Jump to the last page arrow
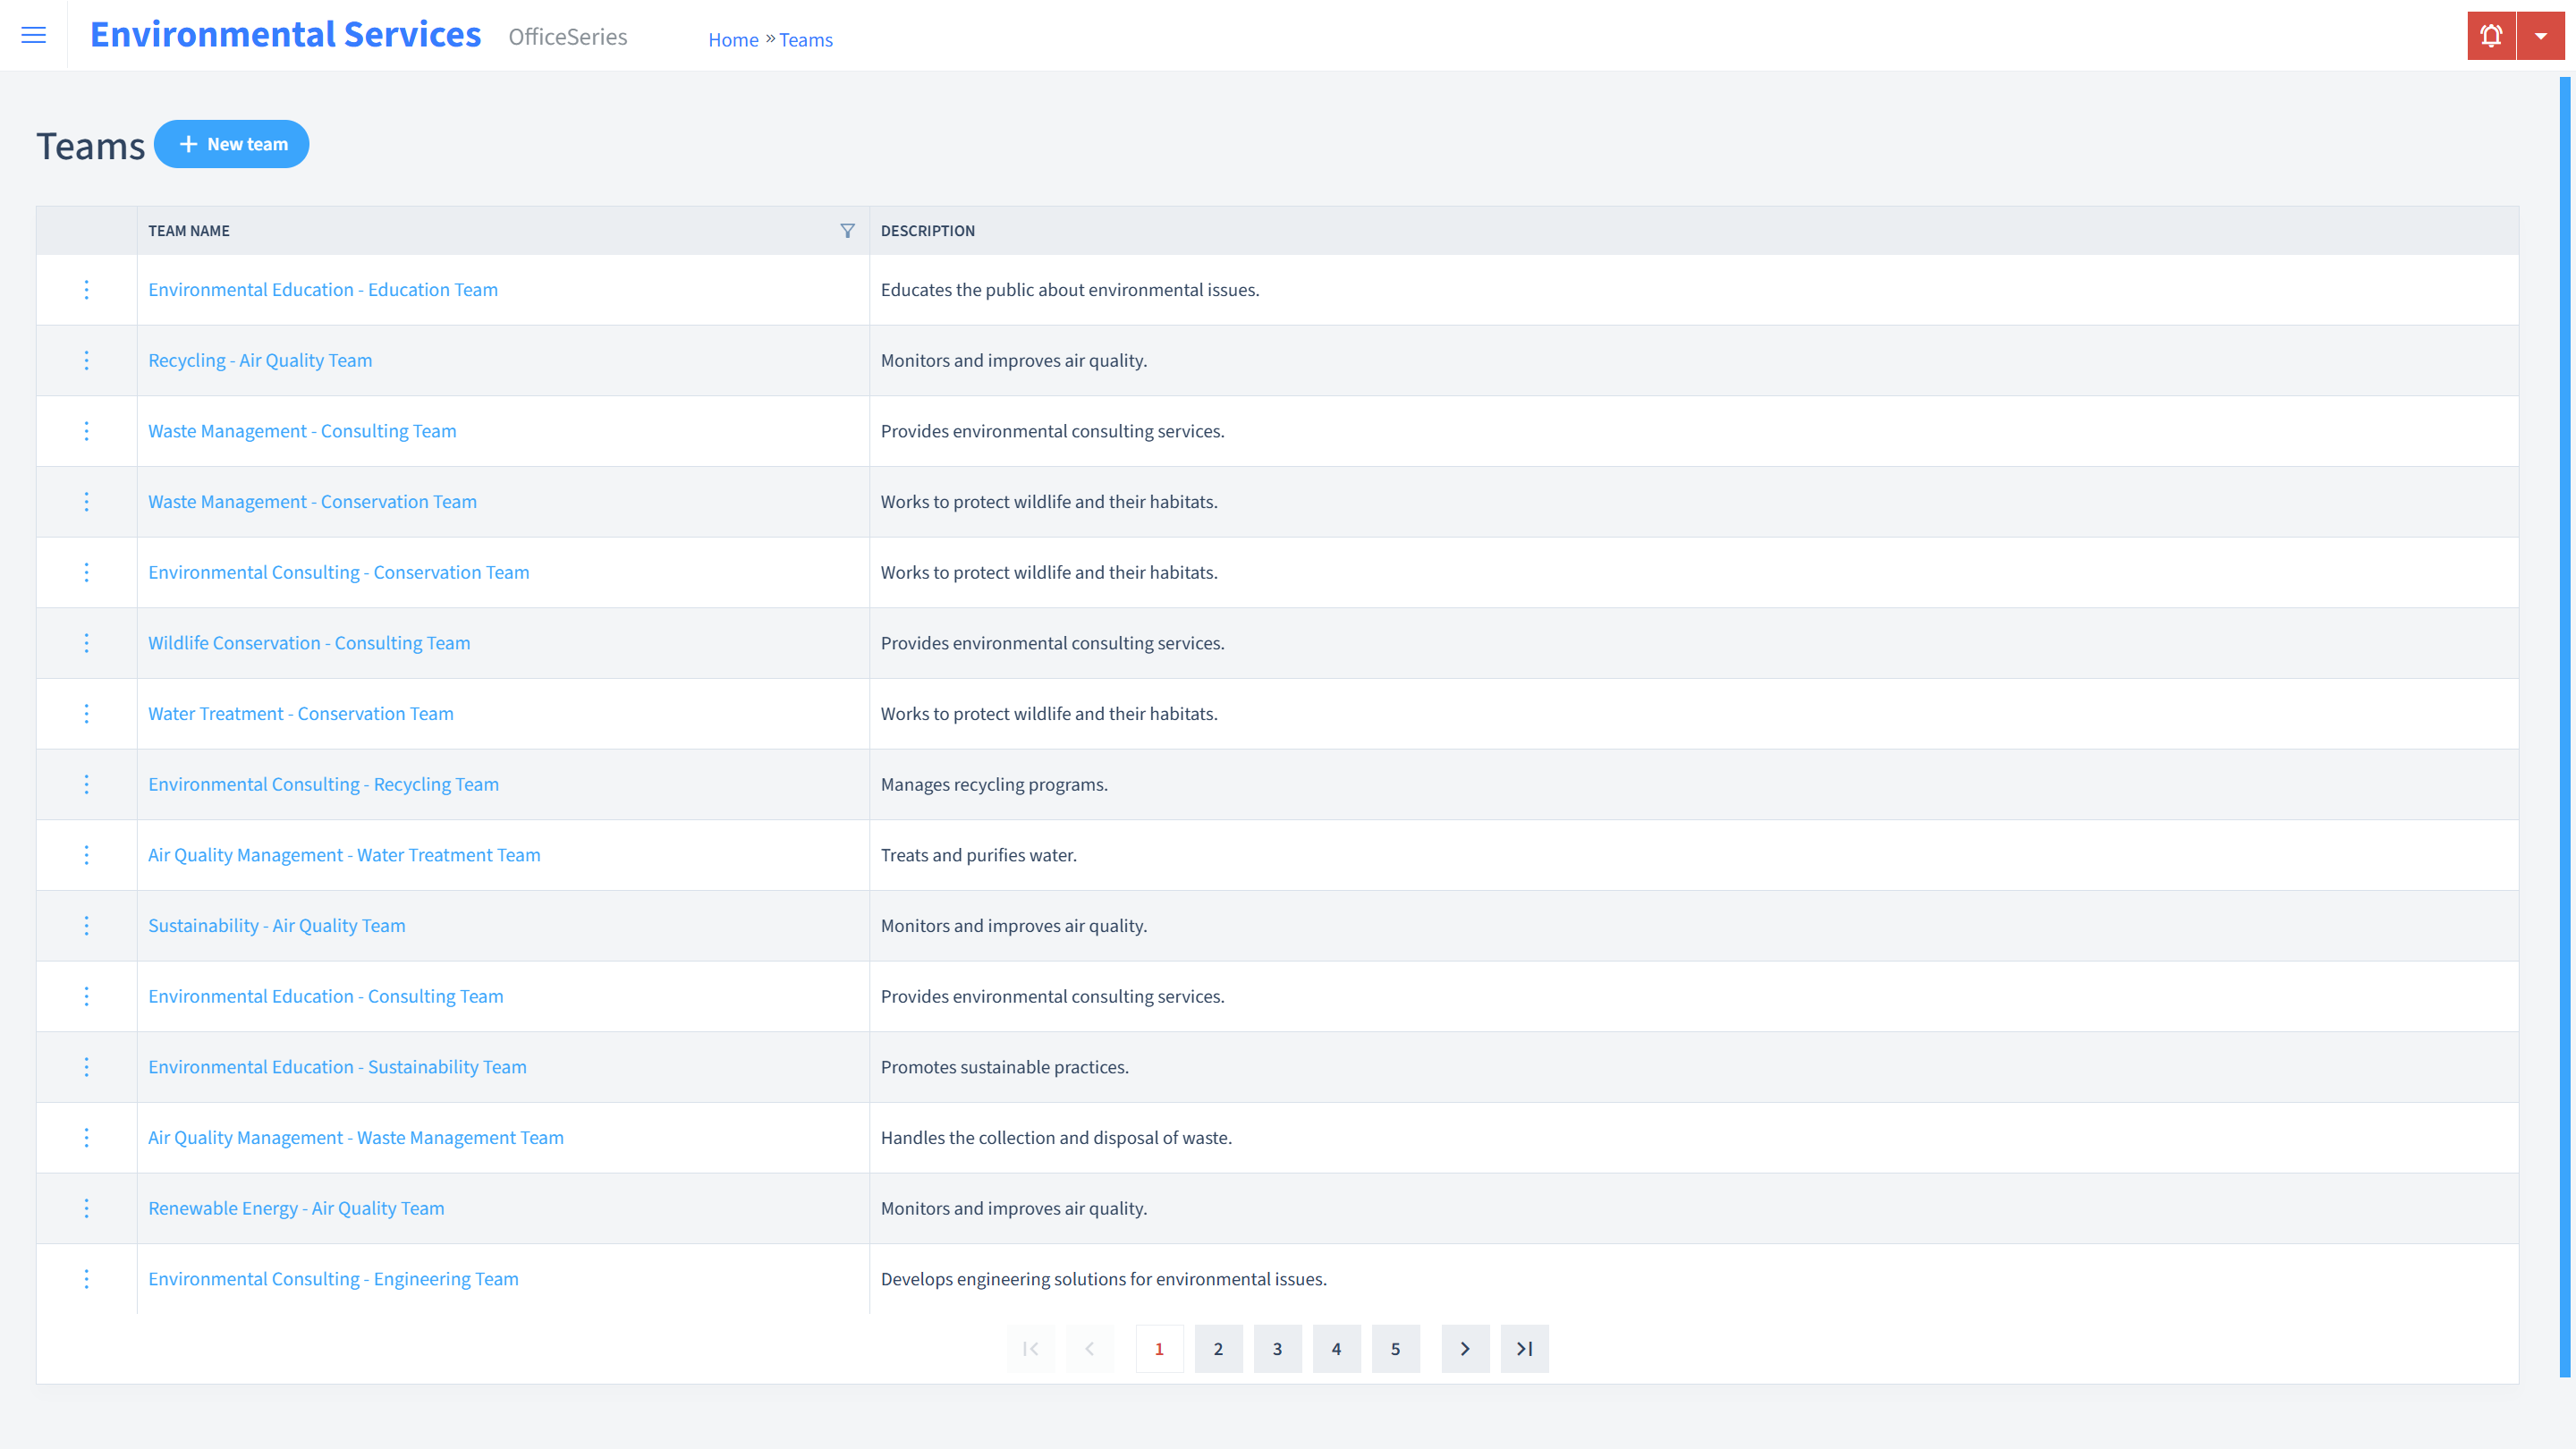Image resolution: width=2576 pixels, height=1449 pixels. click(x=1524, y=1349)
